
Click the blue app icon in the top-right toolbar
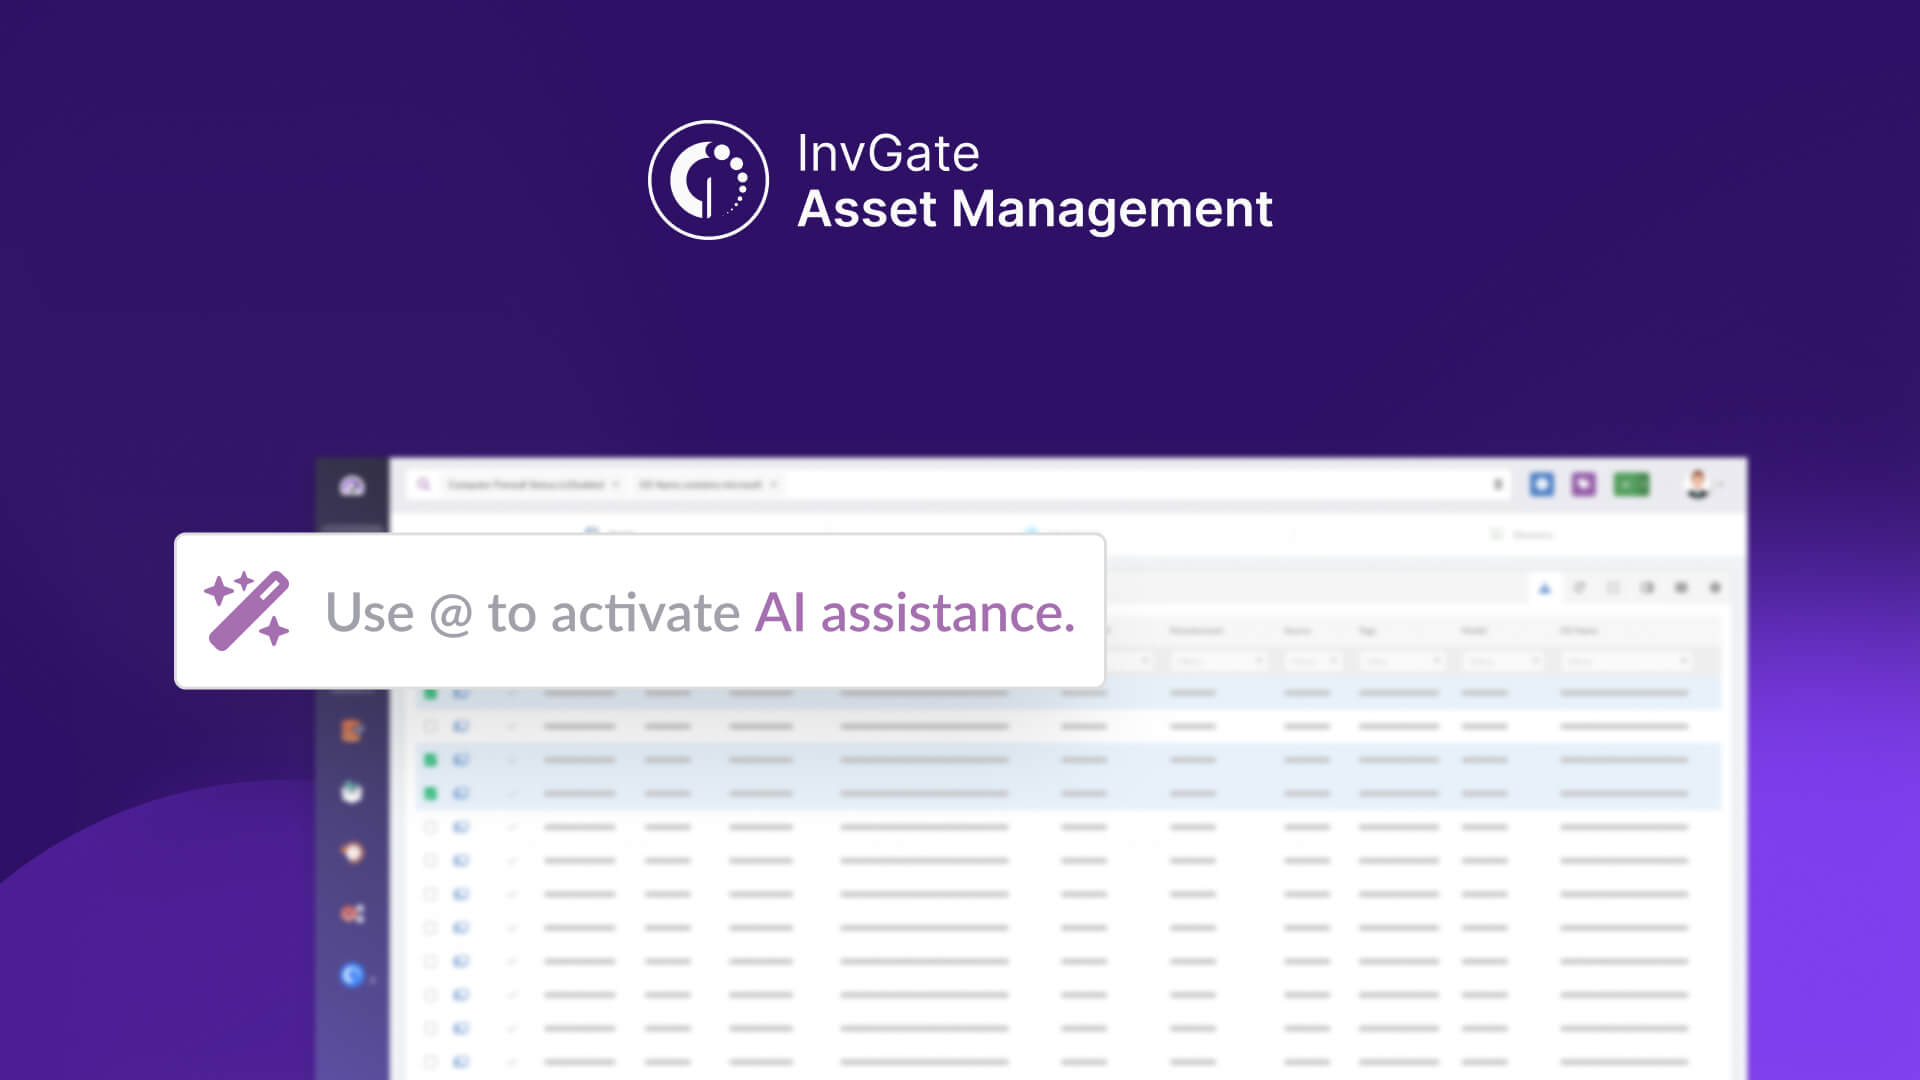click(1542, 485)
